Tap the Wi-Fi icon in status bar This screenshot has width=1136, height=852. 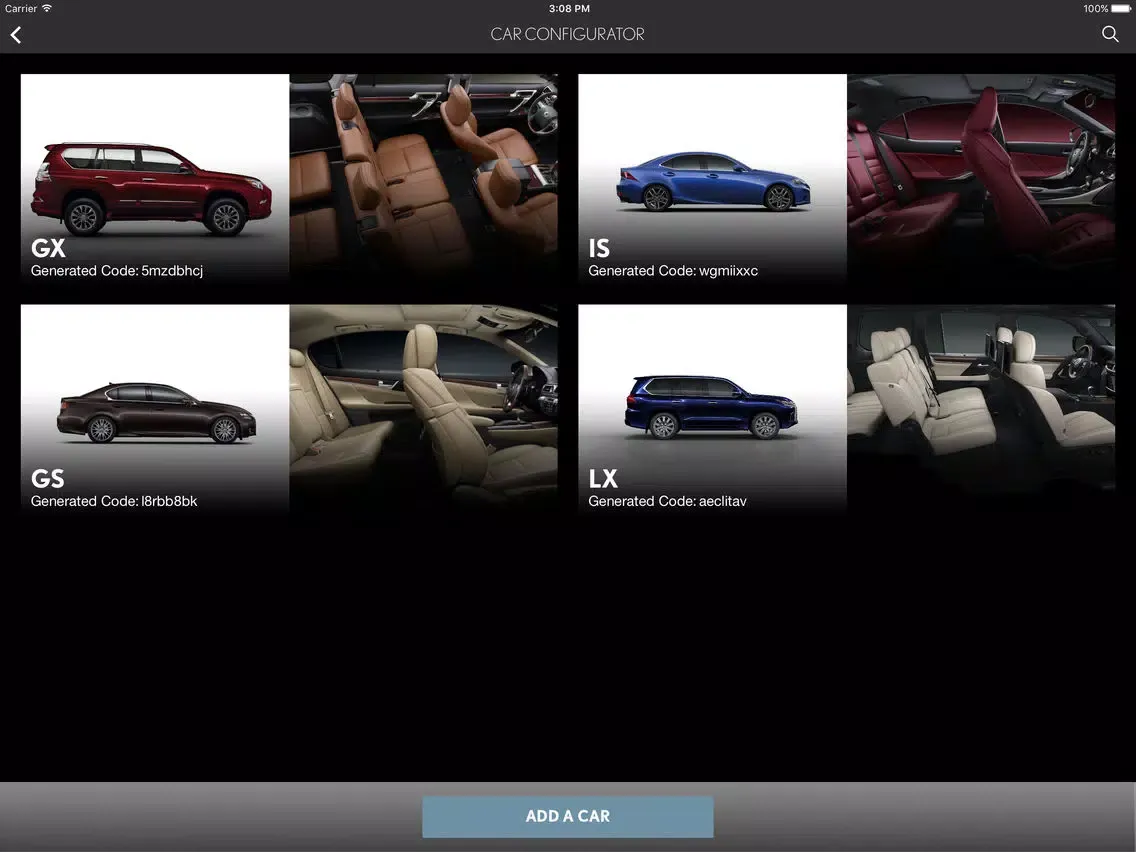[47, 8]
